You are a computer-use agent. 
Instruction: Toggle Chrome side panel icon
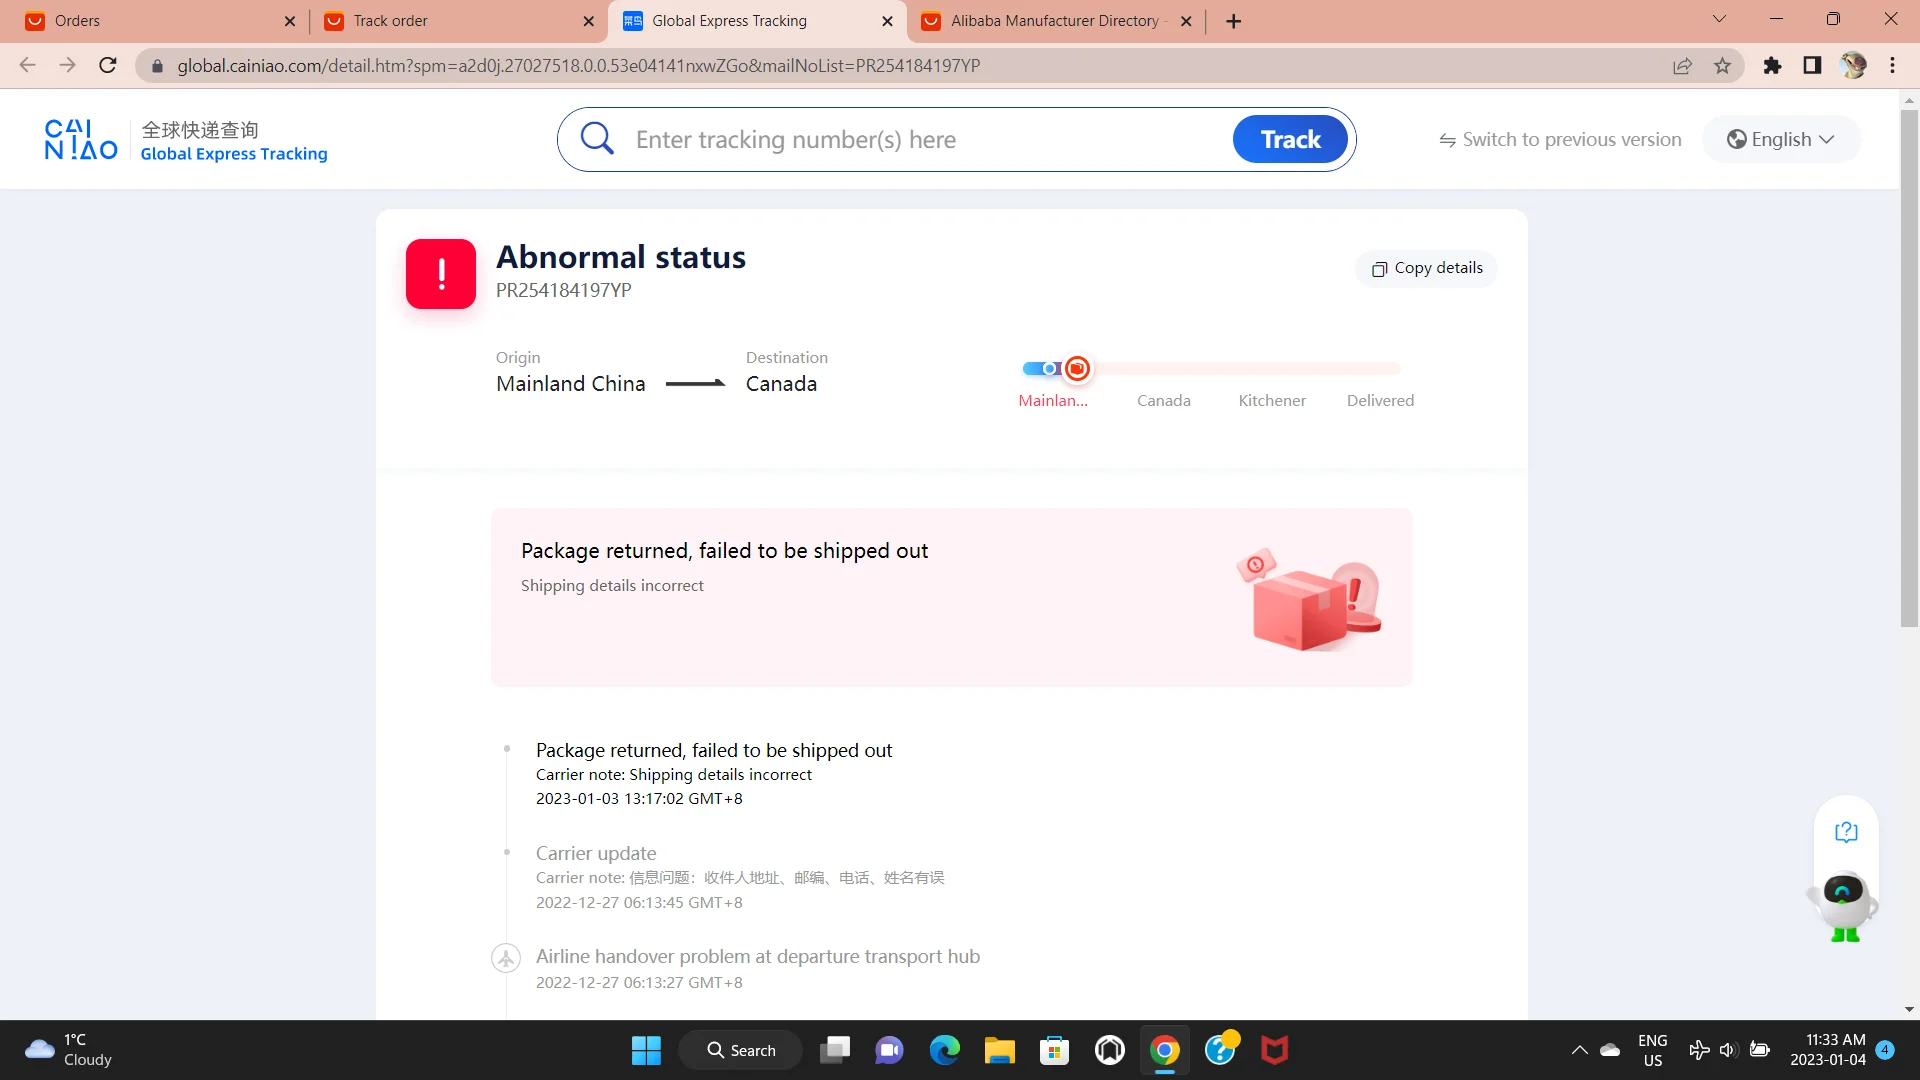1812,66
